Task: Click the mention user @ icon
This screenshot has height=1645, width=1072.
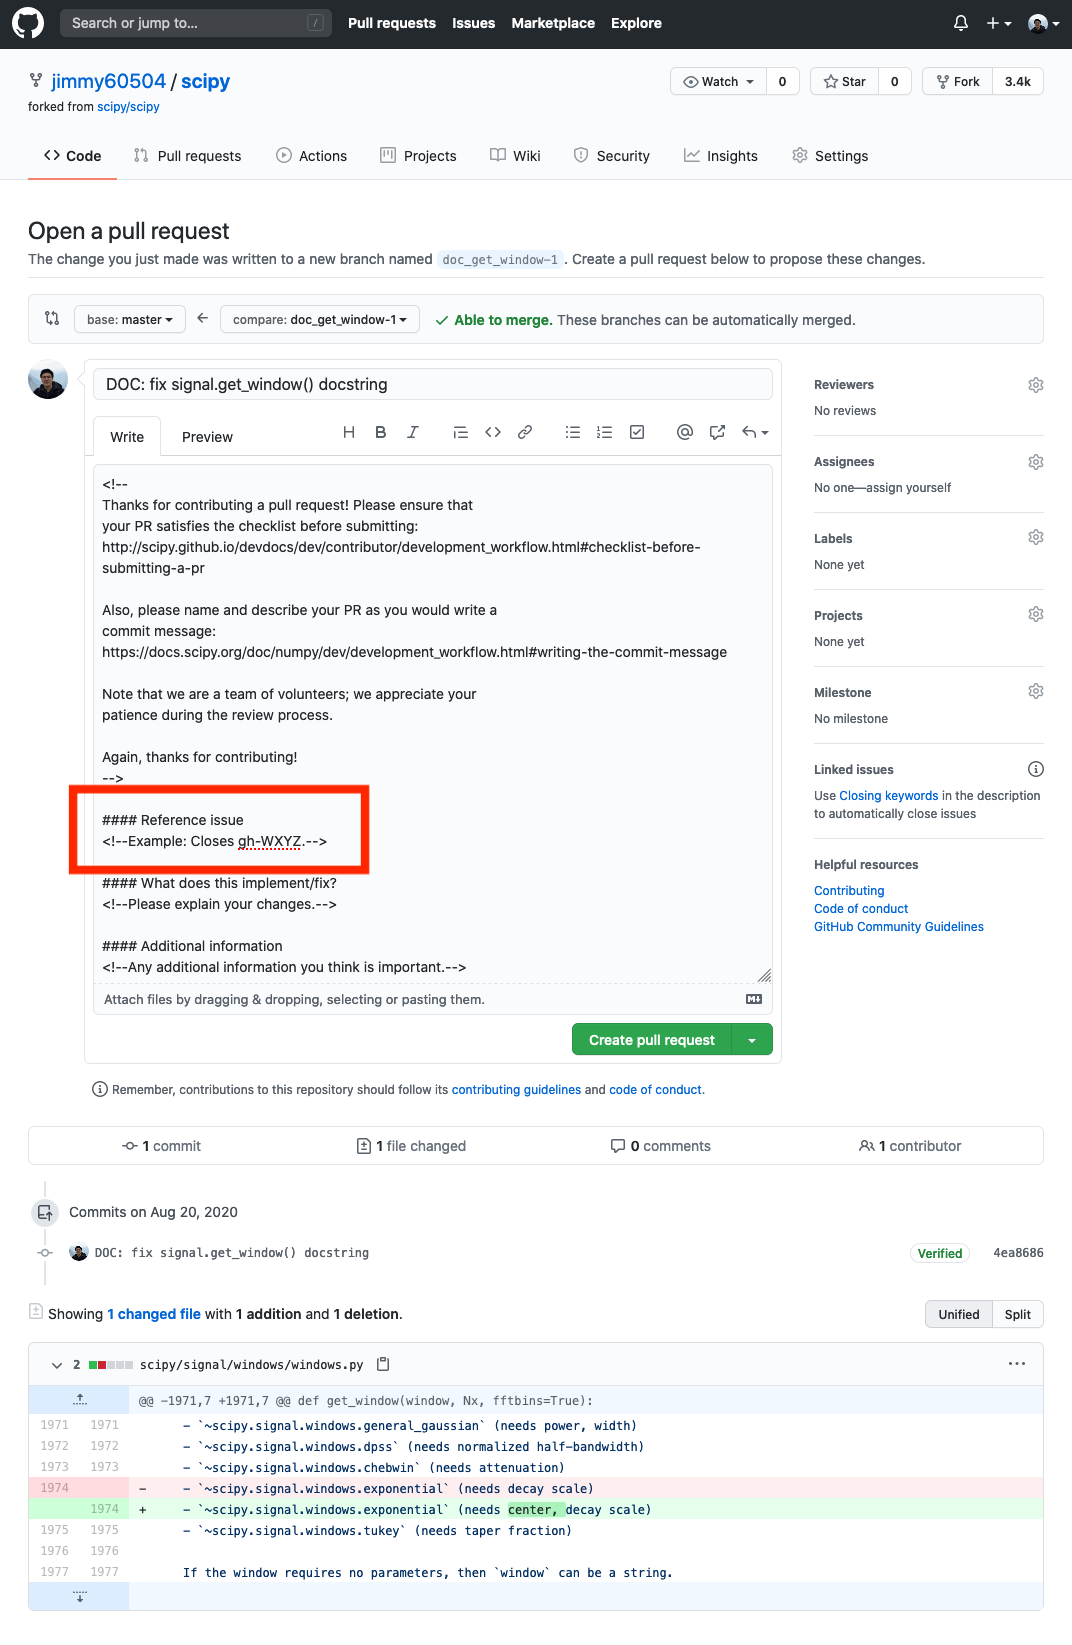Action: [x=685, y=432]
